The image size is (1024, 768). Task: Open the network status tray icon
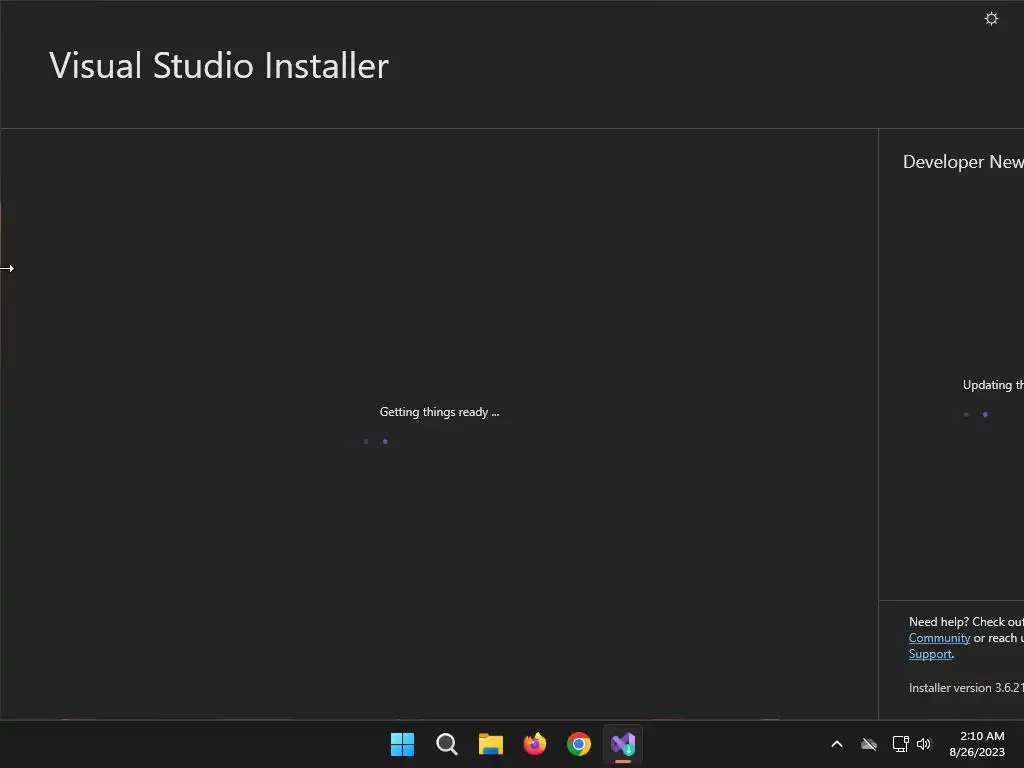[901, 744]
